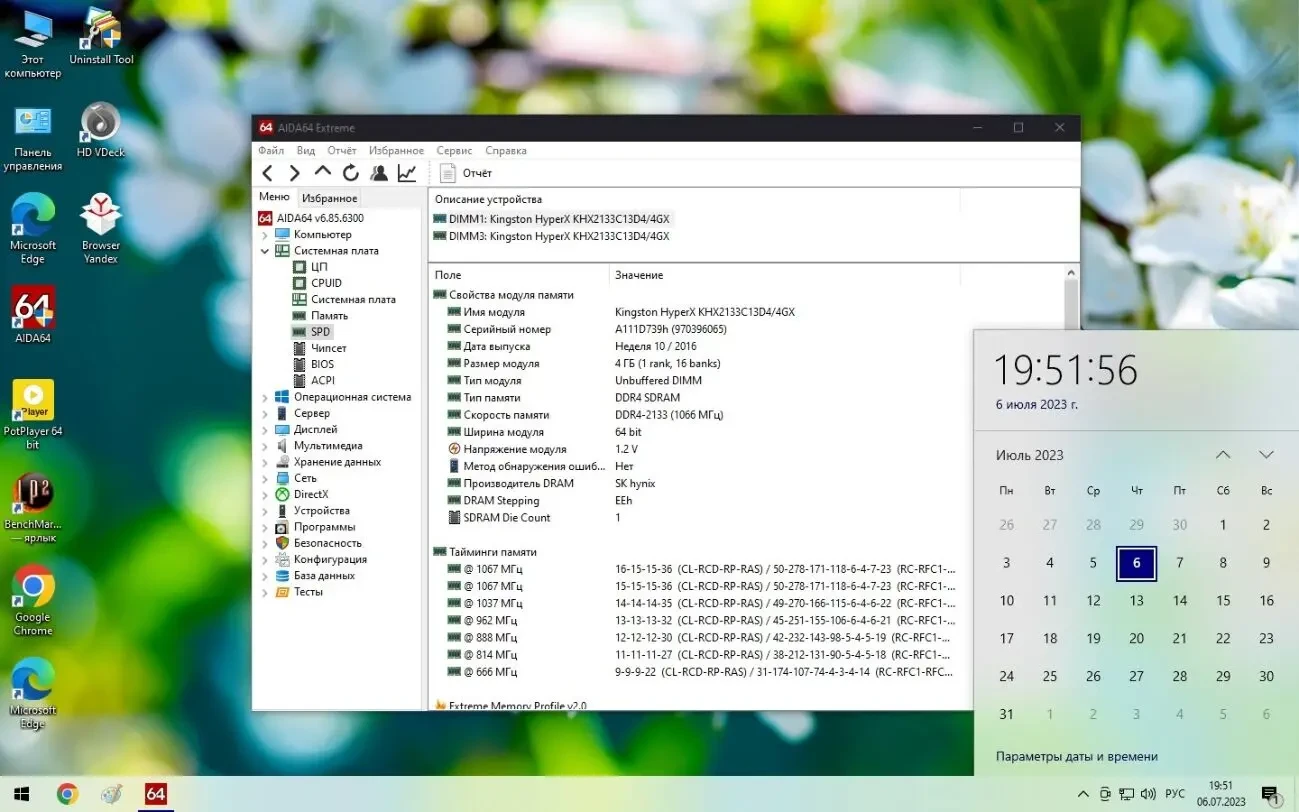This screenshot has height=812, width=1299.
Task: Show hidden icons via tray chevron
Action: point(1083,793)
